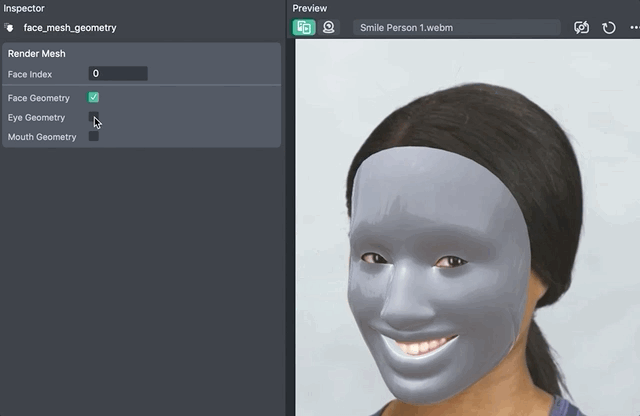The width and height of the screenshot is (640, 416).
Task: Click the face_mesh_geometry object icon
Action: pos(9,28)
